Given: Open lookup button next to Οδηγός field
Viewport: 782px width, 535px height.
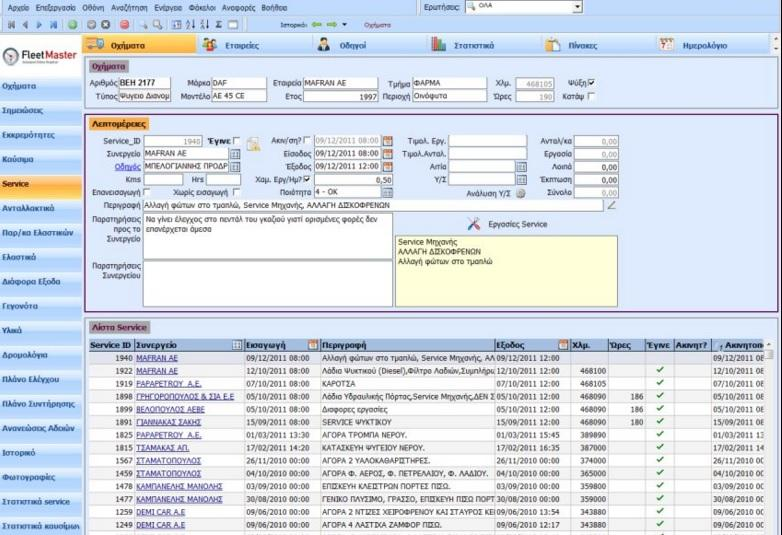Looking at the screenshot, I should (235, 167).
